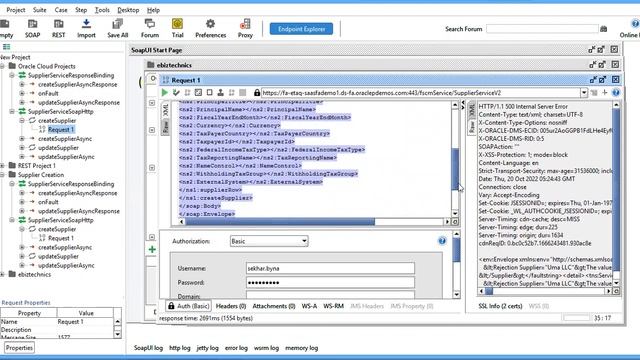This screenshot has height=360, width=640.
Task: Submit request with green play icon
Action: [x=164, y=93]
